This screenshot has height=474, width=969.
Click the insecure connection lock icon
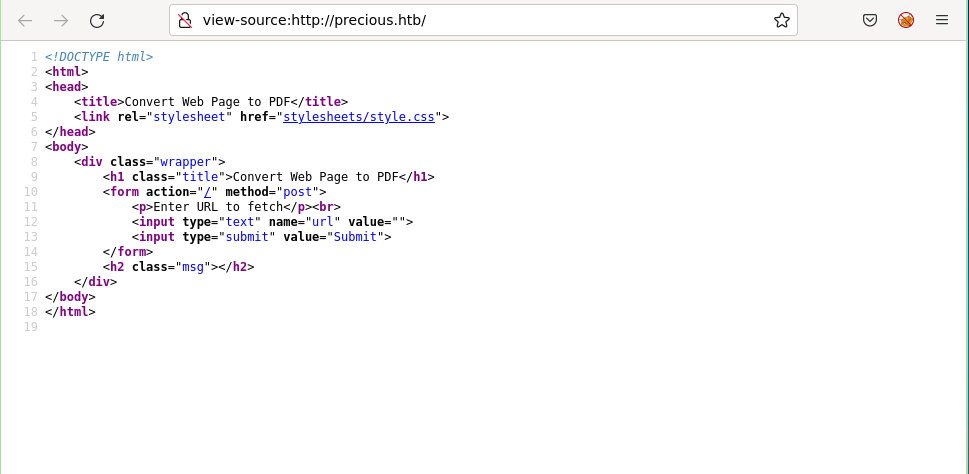(185, 20)
